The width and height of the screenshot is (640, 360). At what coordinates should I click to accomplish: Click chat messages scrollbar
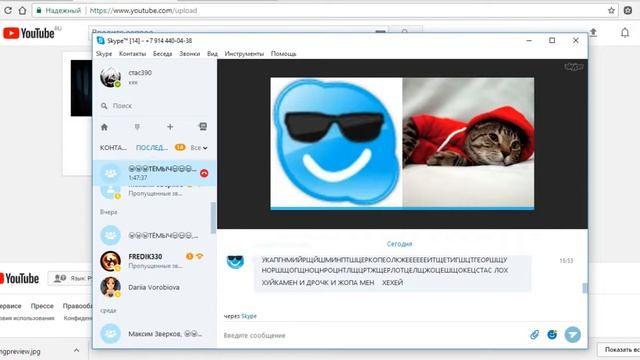coord(585,288)
